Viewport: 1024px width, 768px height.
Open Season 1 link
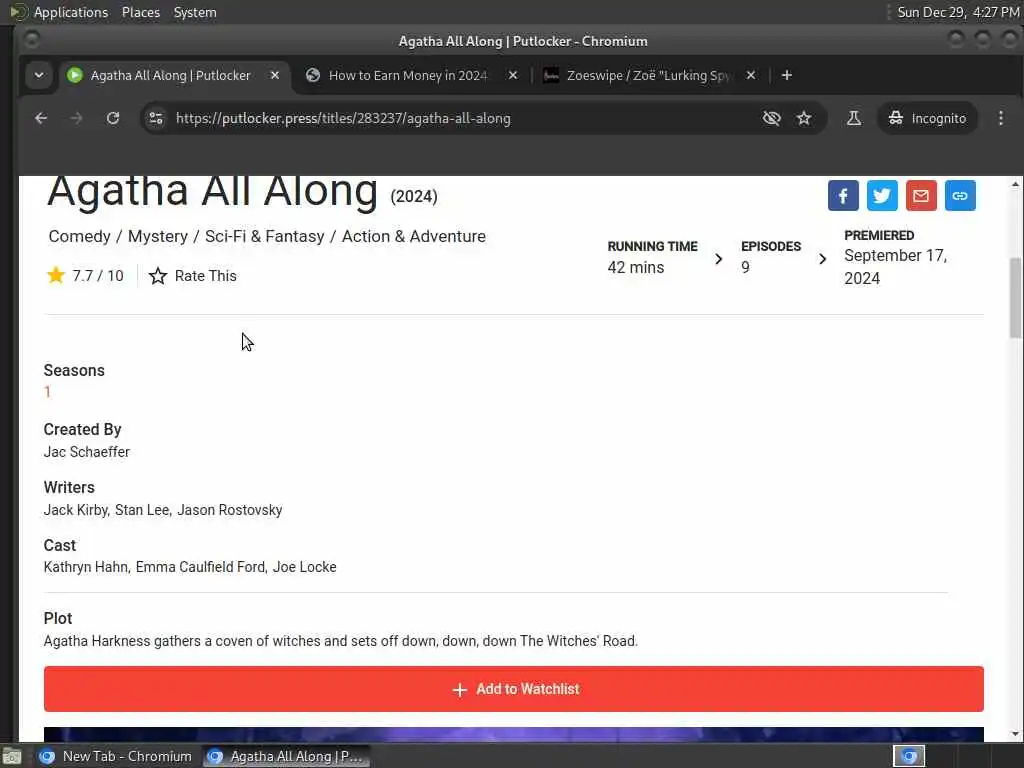point(47,392)
